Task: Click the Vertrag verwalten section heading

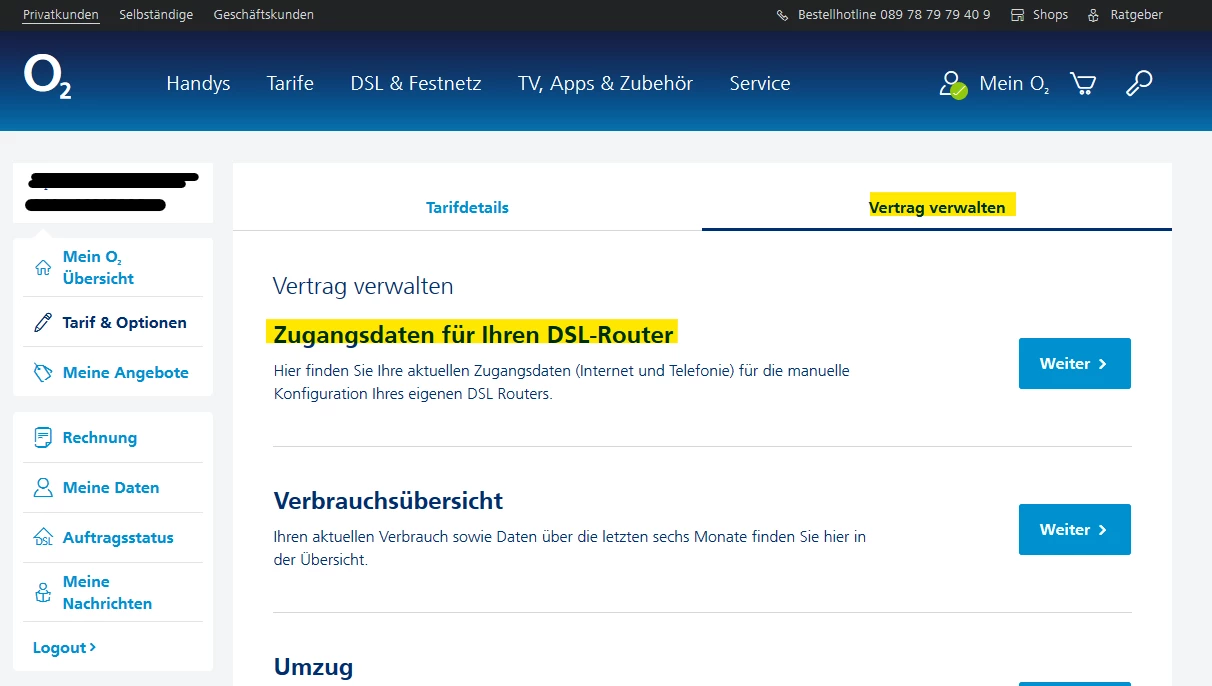Action: [363, 286]
